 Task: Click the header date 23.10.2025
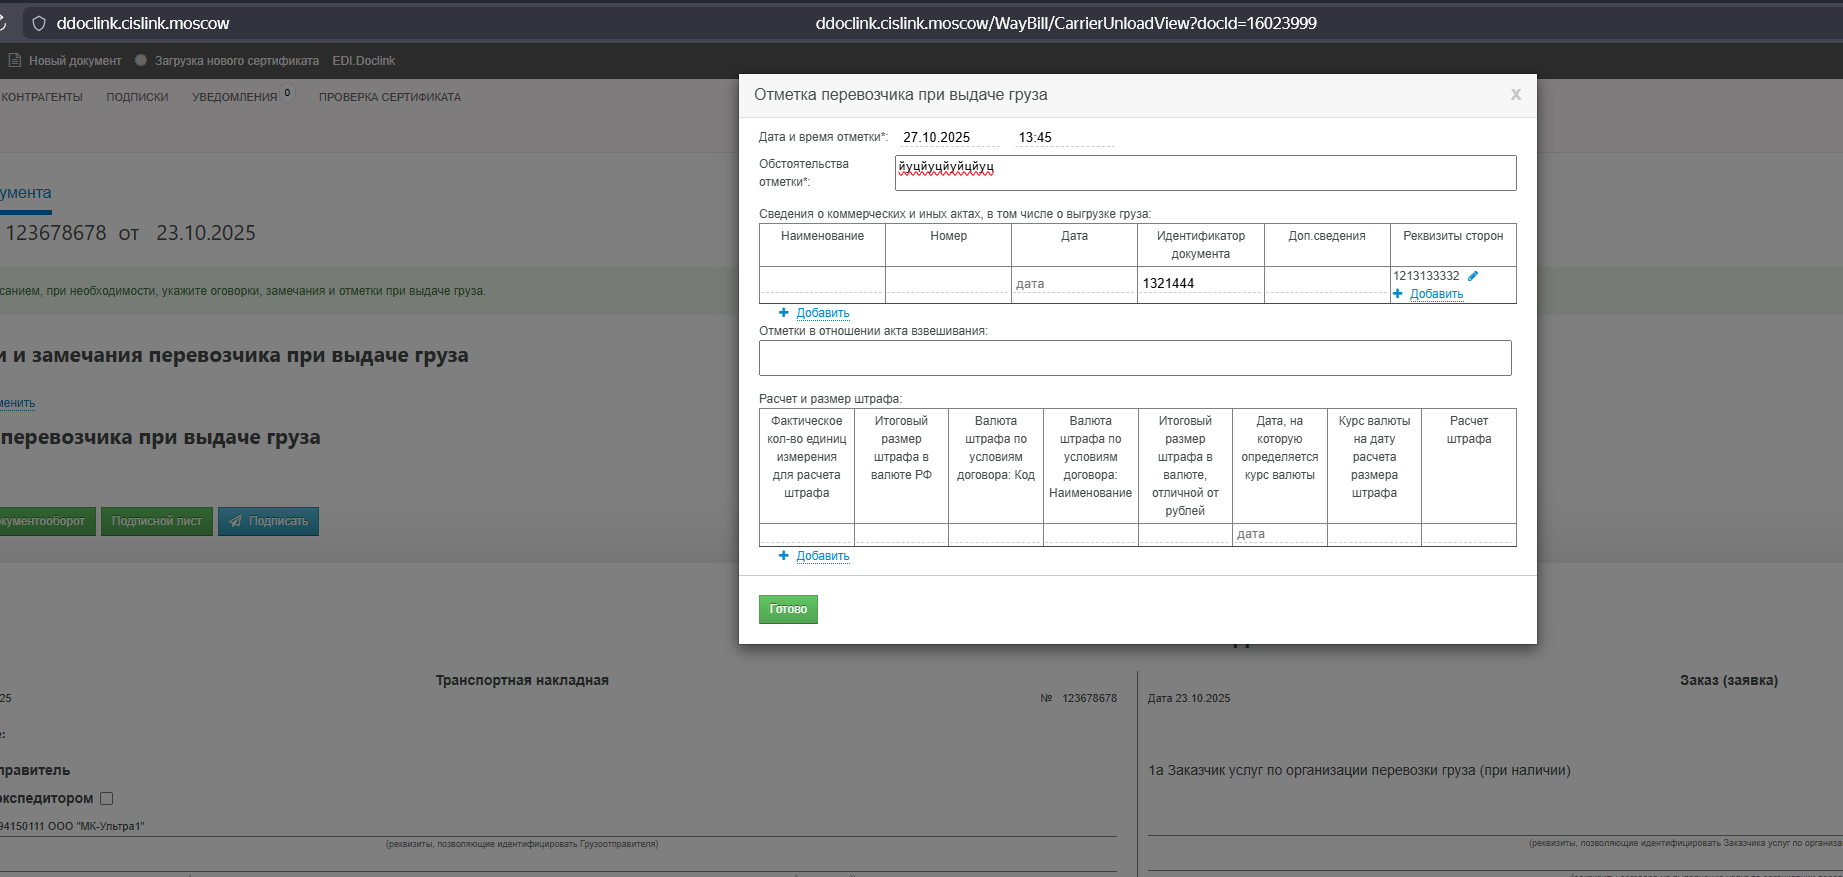click(206, 233)
